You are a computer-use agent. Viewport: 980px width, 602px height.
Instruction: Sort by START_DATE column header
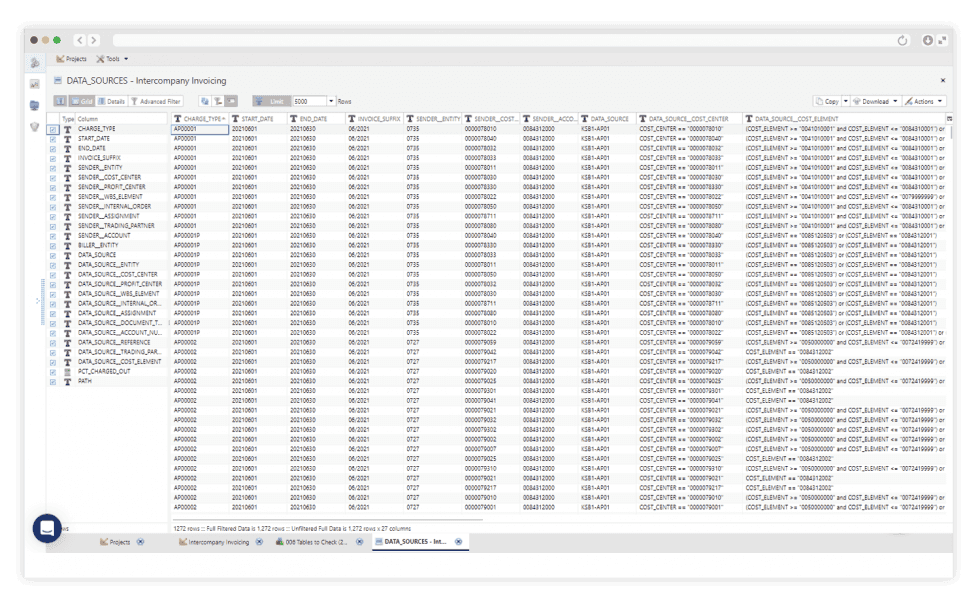258,118
